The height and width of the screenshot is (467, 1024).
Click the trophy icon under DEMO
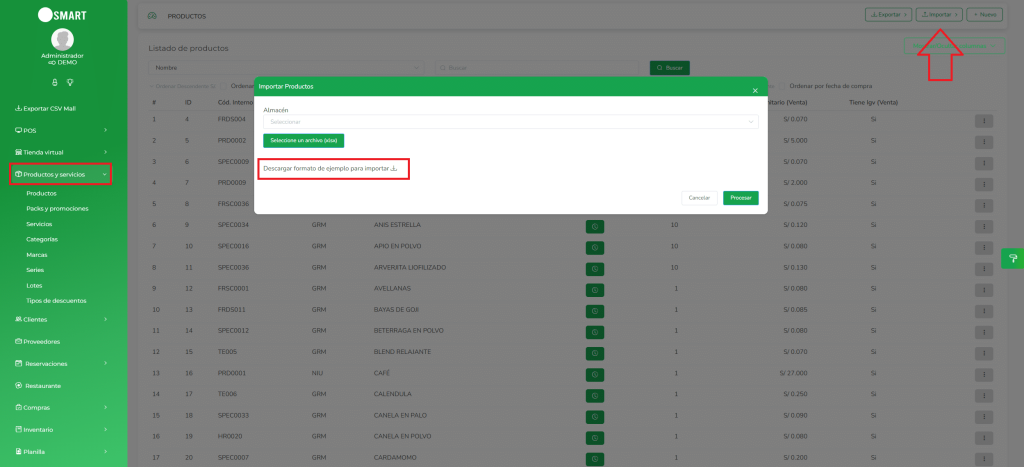(70, 81)
